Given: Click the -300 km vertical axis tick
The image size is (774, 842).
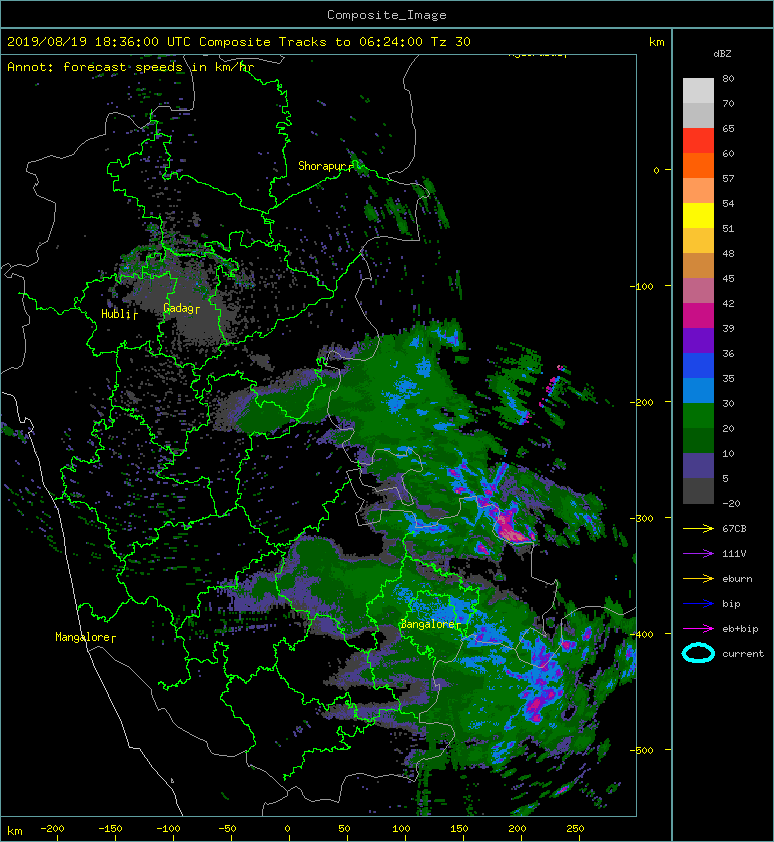Looking at the screenshot, I should point(642,518).
